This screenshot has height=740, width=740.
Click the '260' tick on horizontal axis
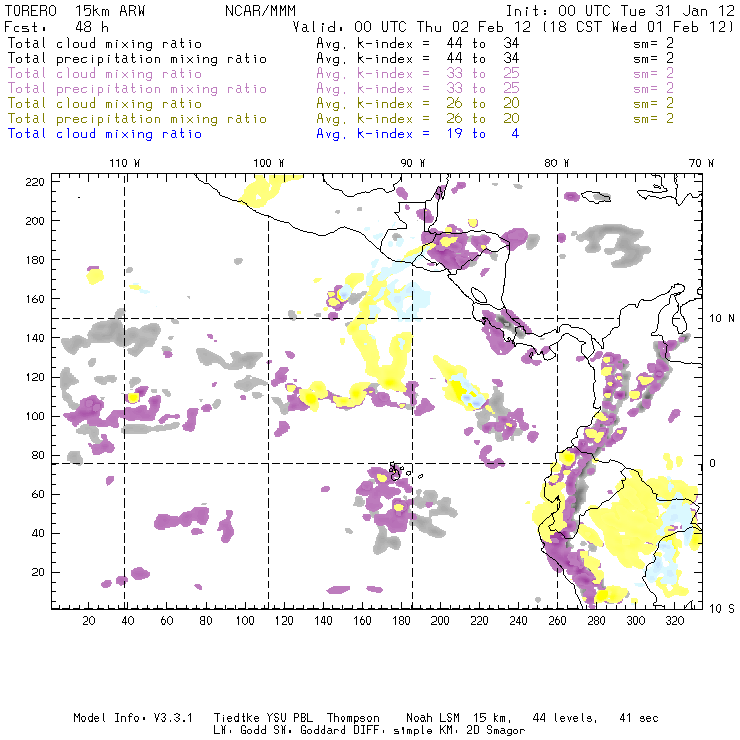click(x=557, y=621)
